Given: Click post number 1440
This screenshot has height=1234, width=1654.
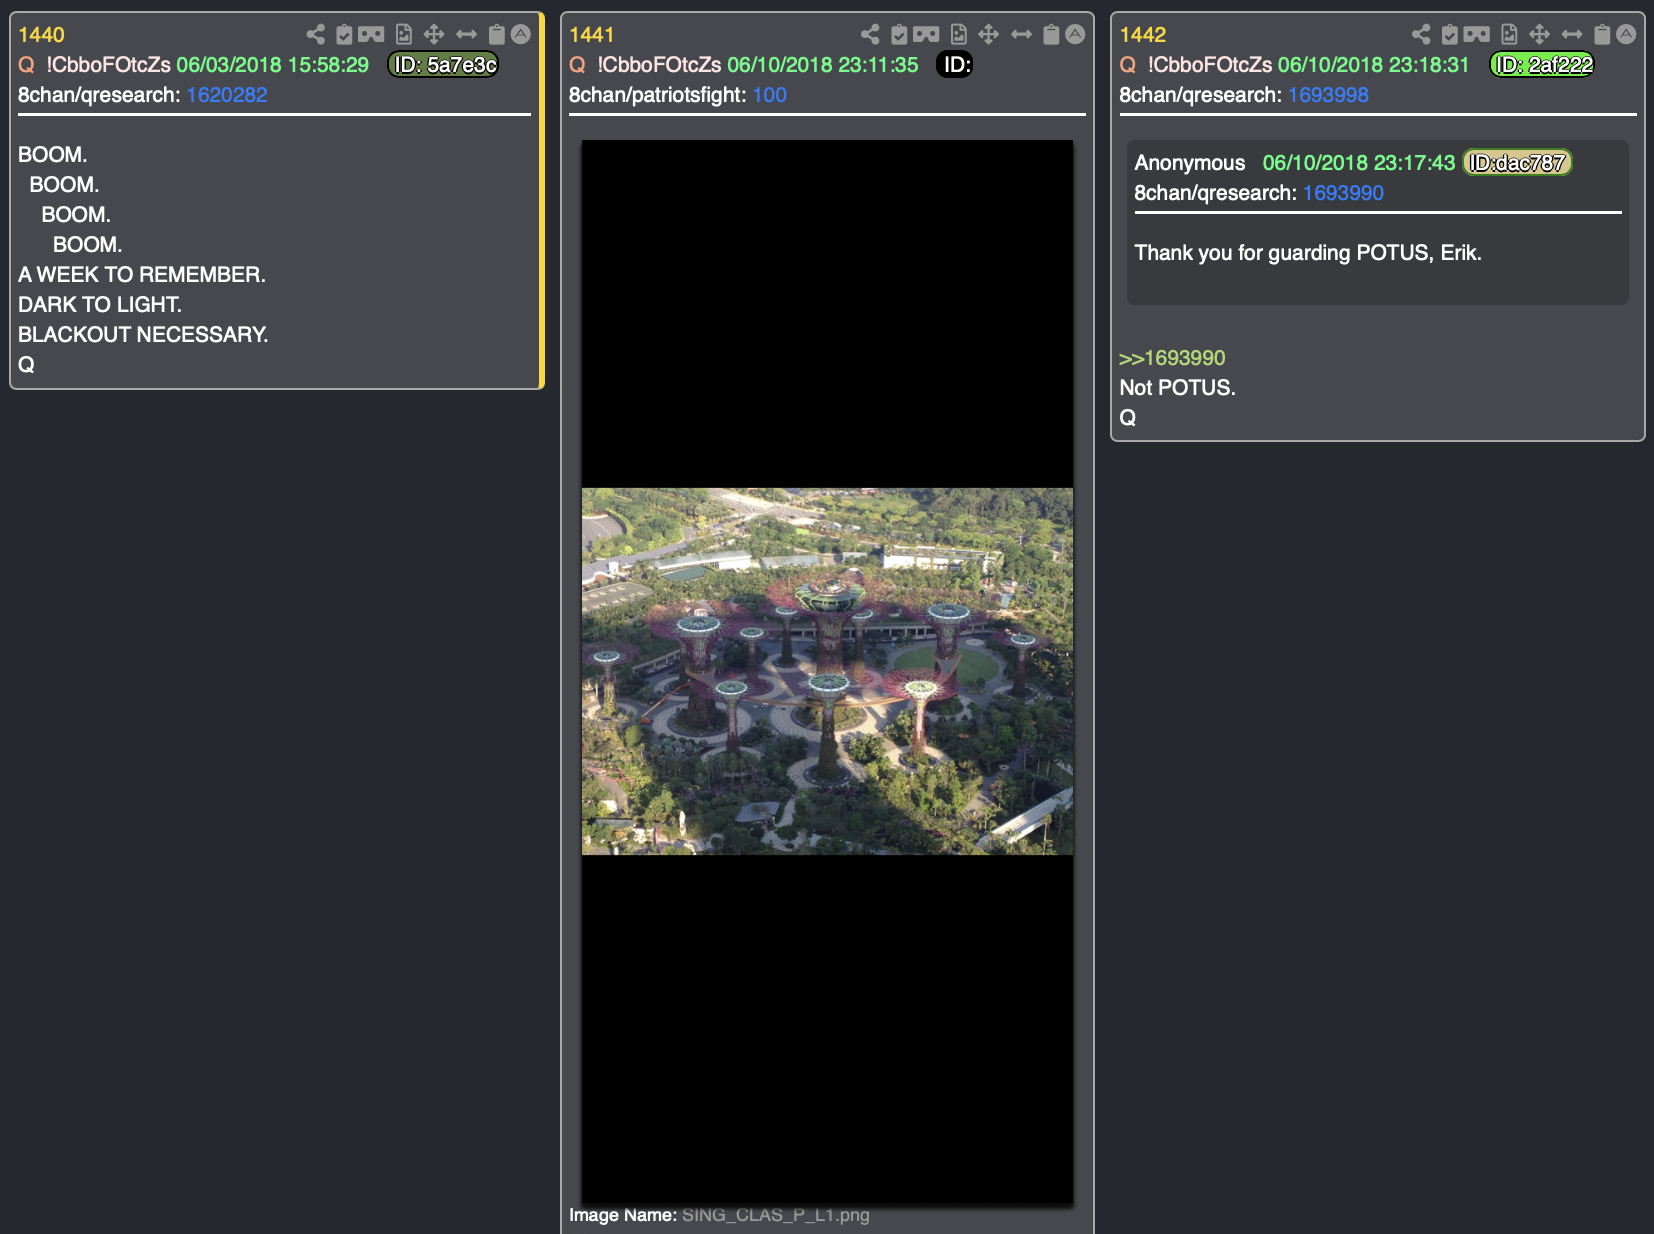Looking at the screenshot, I should pyautogui.click(x=41, y=35).
